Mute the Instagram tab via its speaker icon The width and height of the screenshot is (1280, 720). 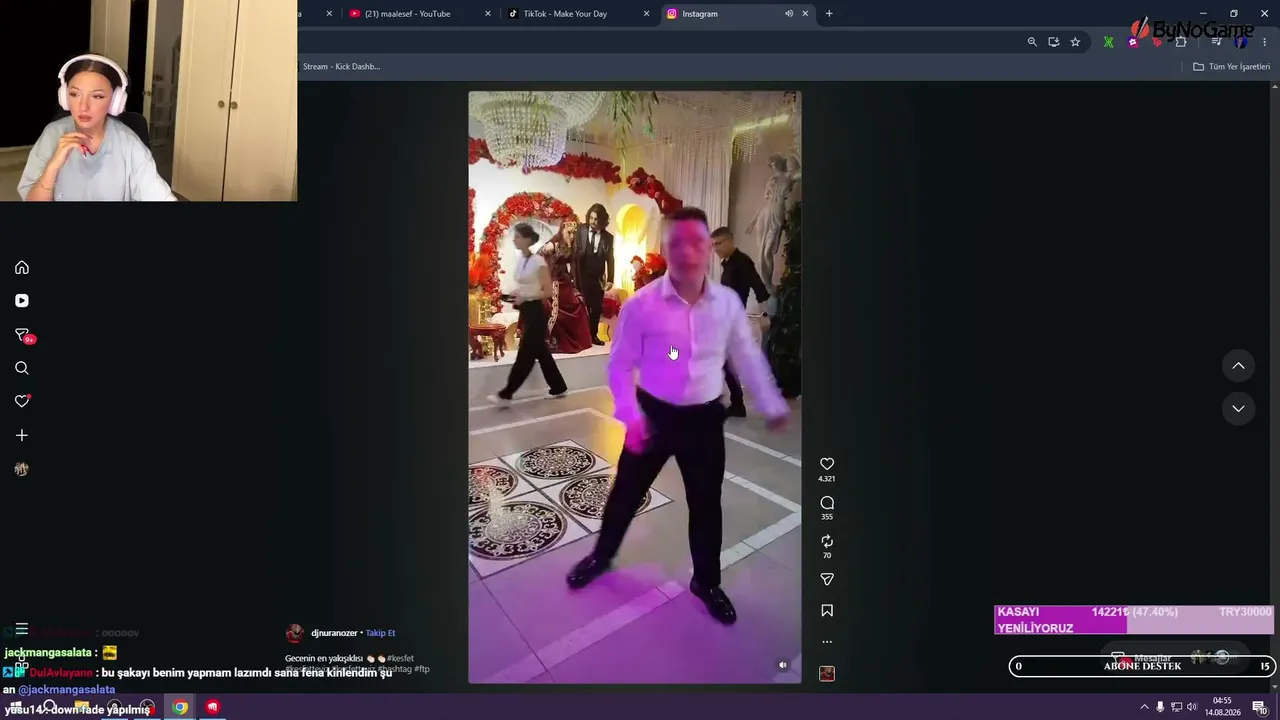click(x=789, y=14)
